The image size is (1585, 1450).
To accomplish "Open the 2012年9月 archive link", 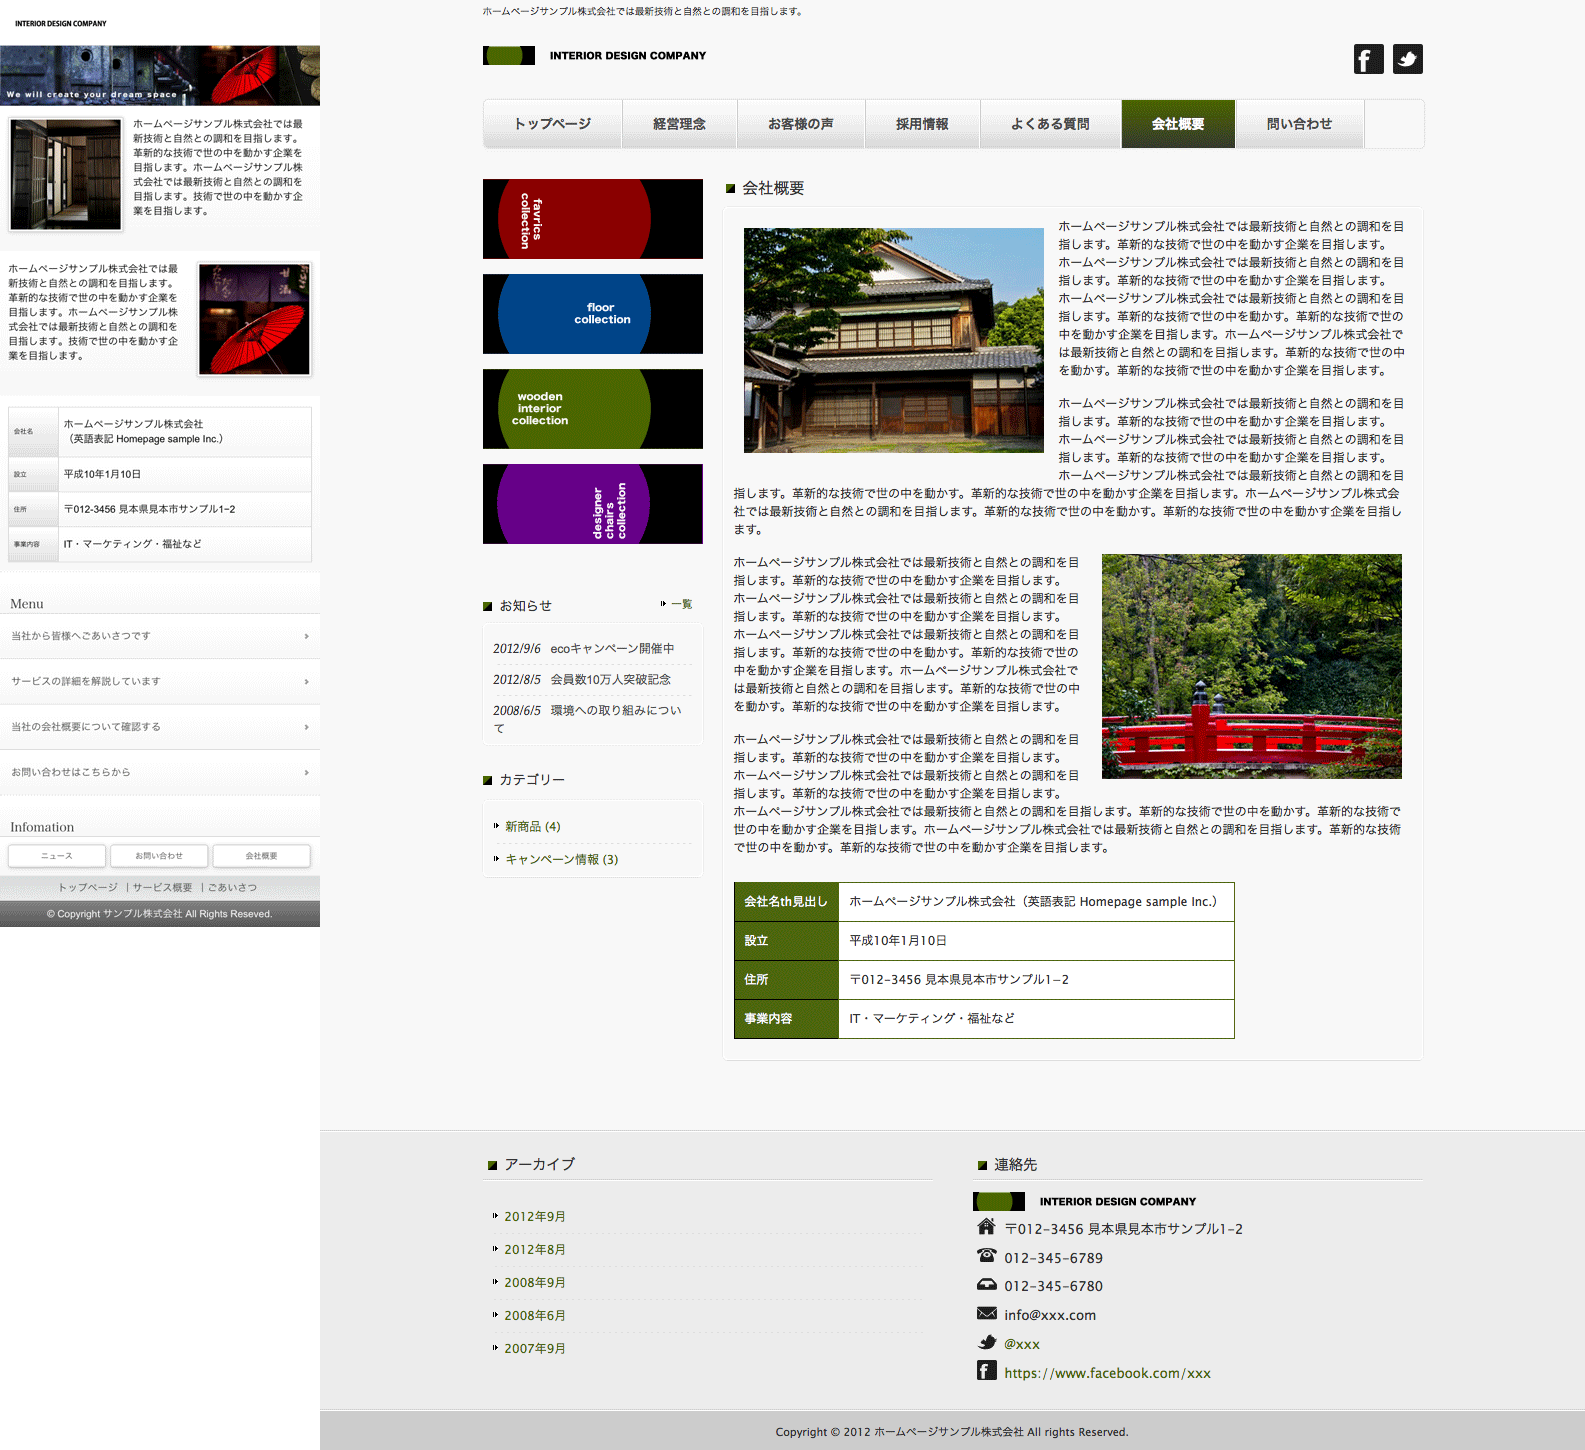I will click(535, 1217).
